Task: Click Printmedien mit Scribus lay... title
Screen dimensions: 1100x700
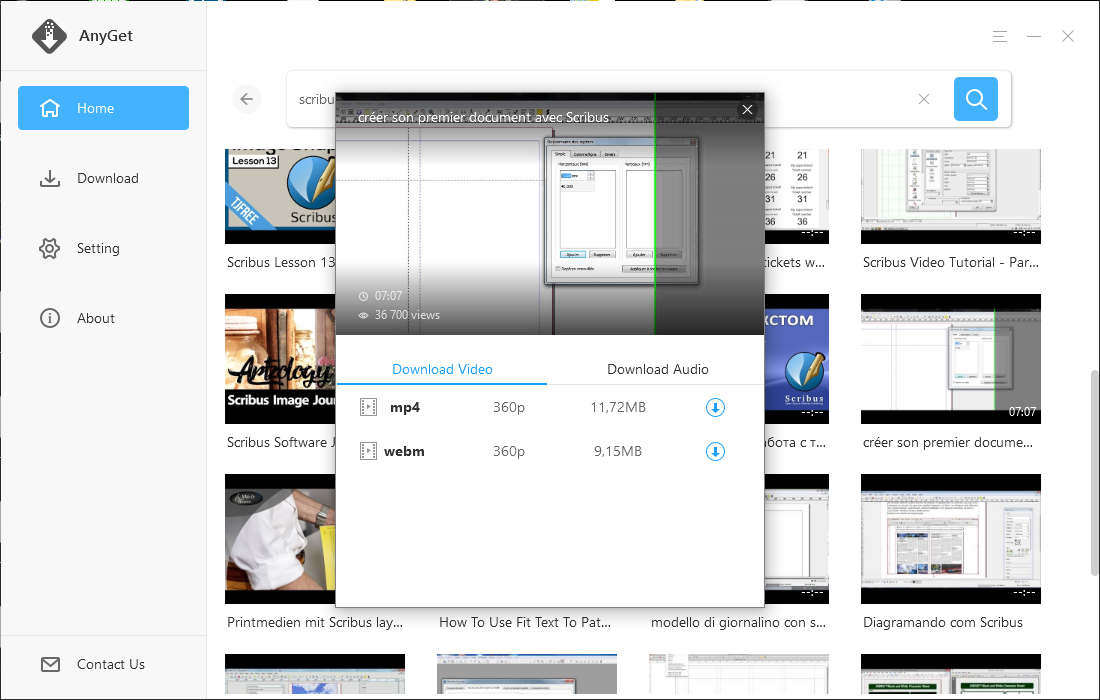Action: 315,622
